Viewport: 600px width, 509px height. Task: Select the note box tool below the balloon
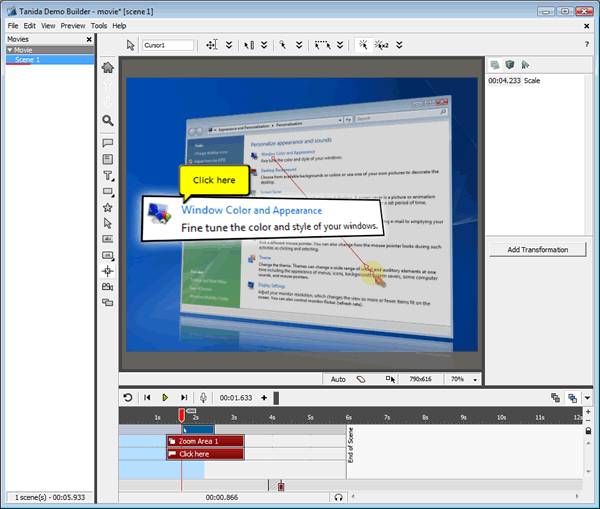pyautogui.click(x=108, y=159)
